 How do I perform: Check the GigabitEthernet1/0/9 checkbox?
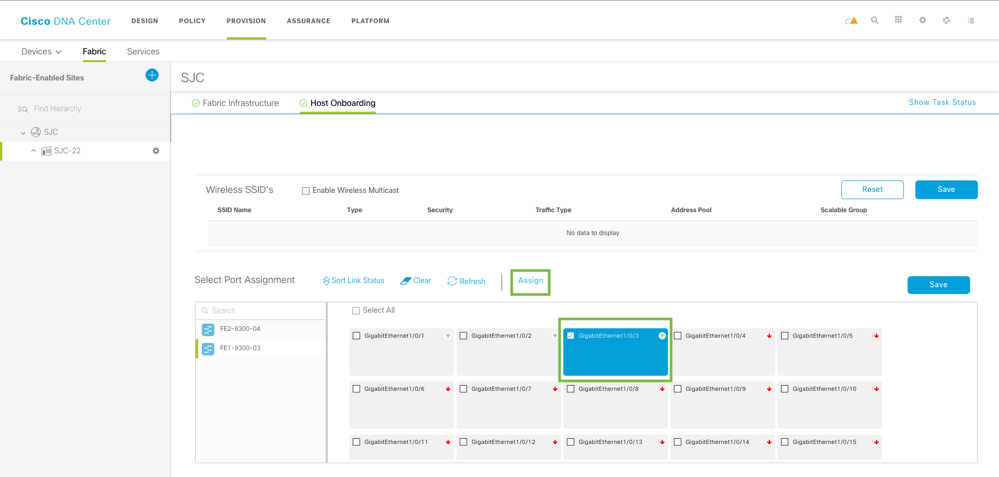(x=678, y=388)
